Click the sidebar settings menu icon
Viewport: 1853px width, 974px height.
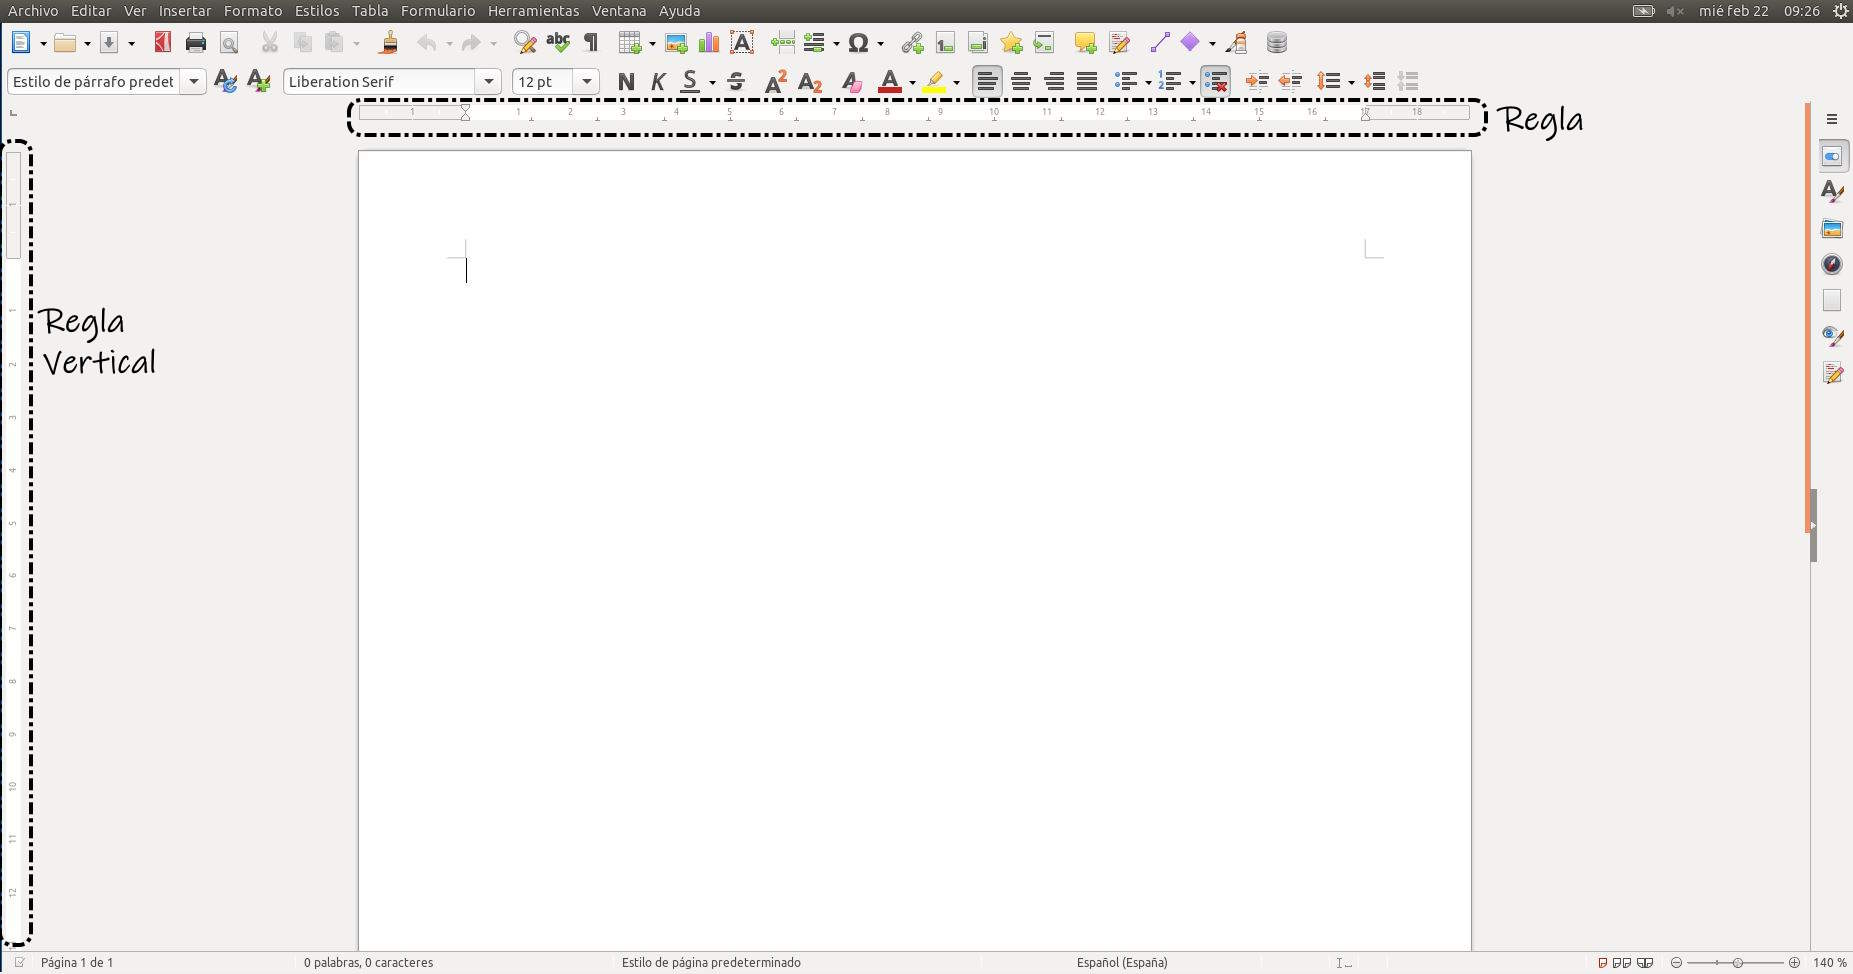click(1832, 119)
